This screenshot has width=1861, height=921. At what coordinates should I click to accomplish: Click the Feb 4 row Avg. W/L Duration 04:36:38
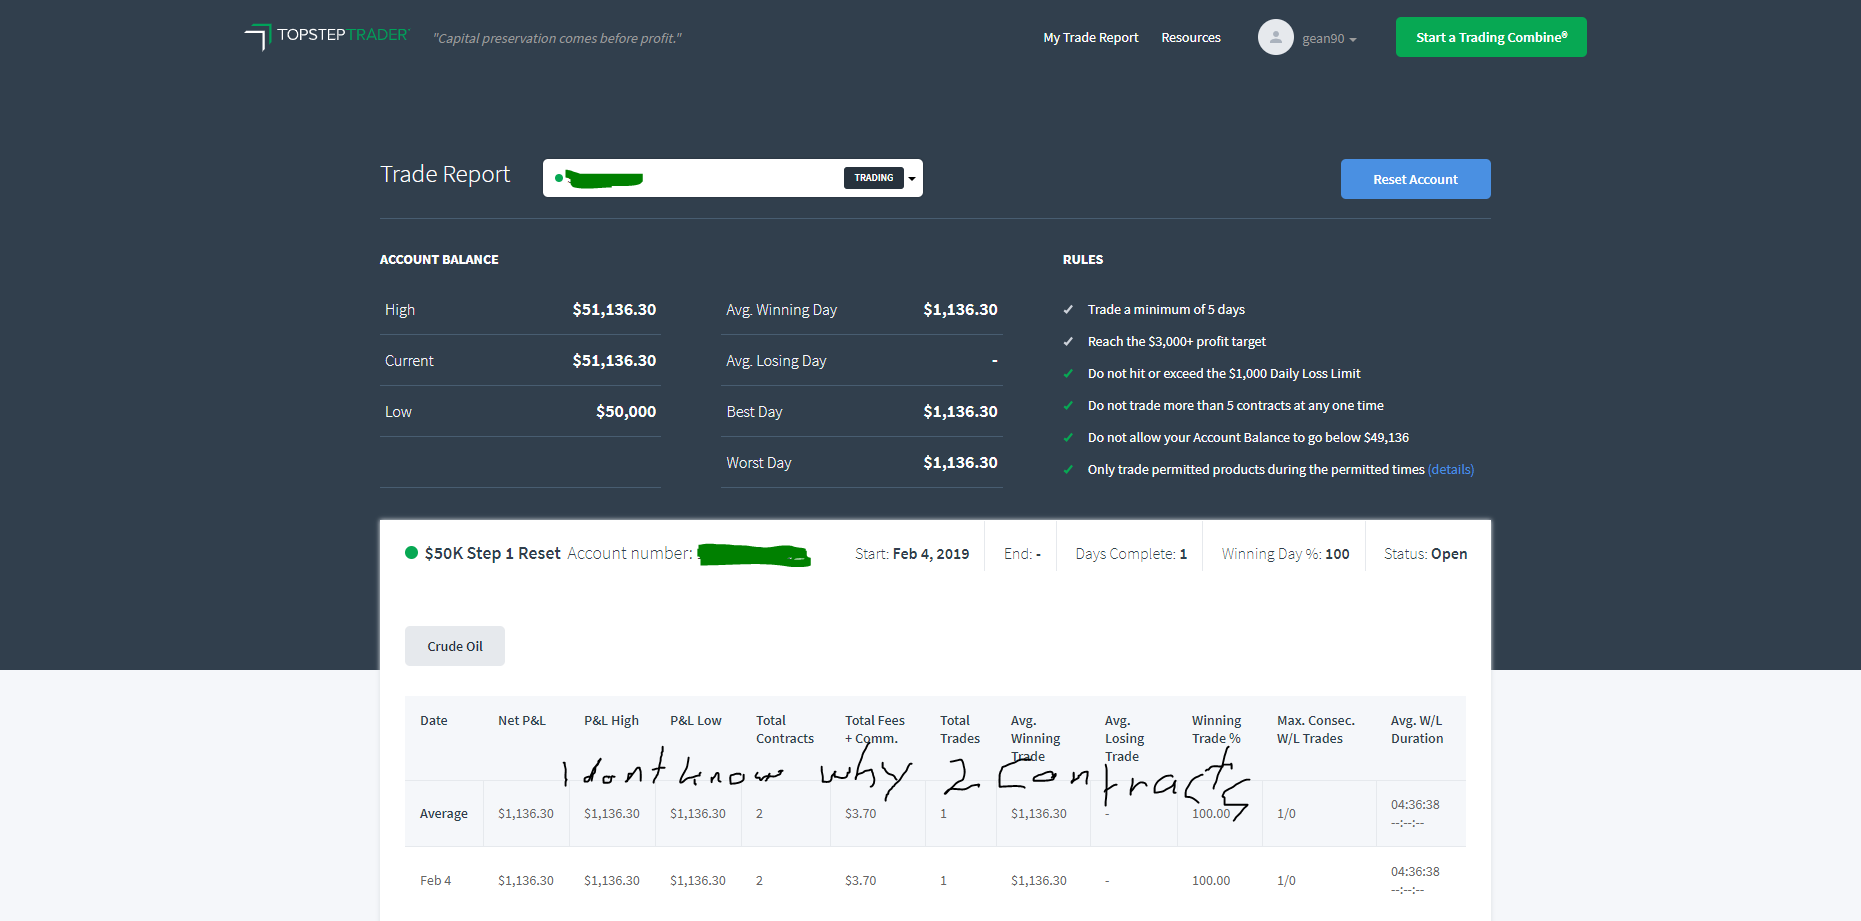click(x=1415, y=872)
